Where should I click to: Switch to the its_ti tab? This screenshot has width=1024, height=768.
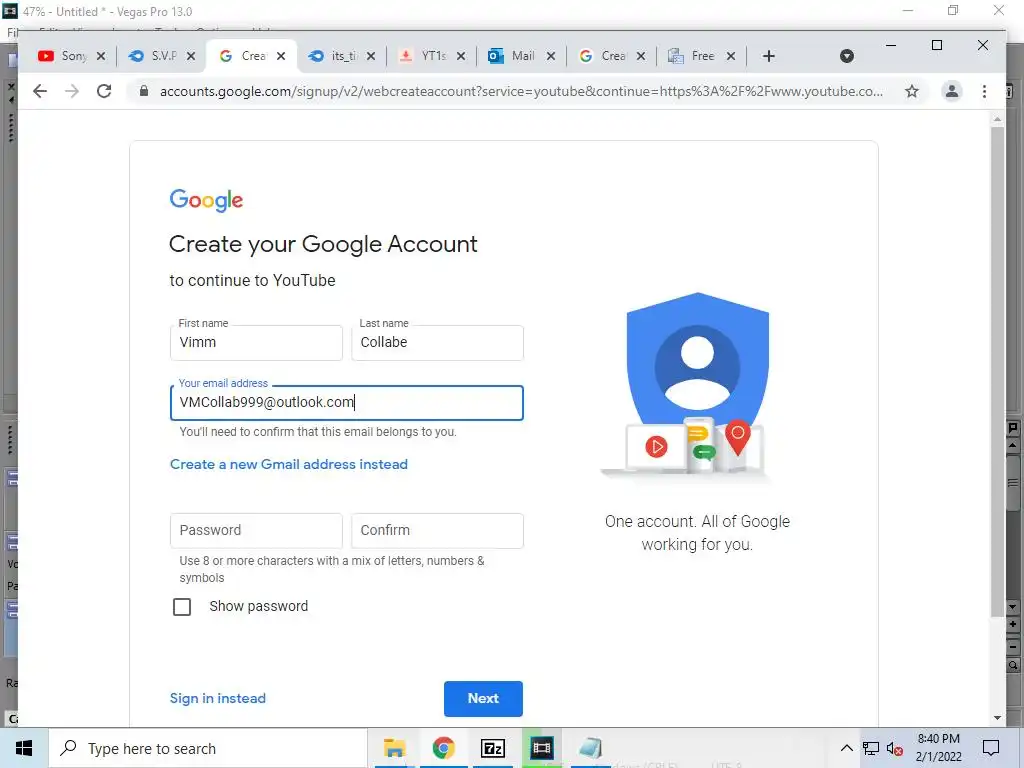[334, 56]
